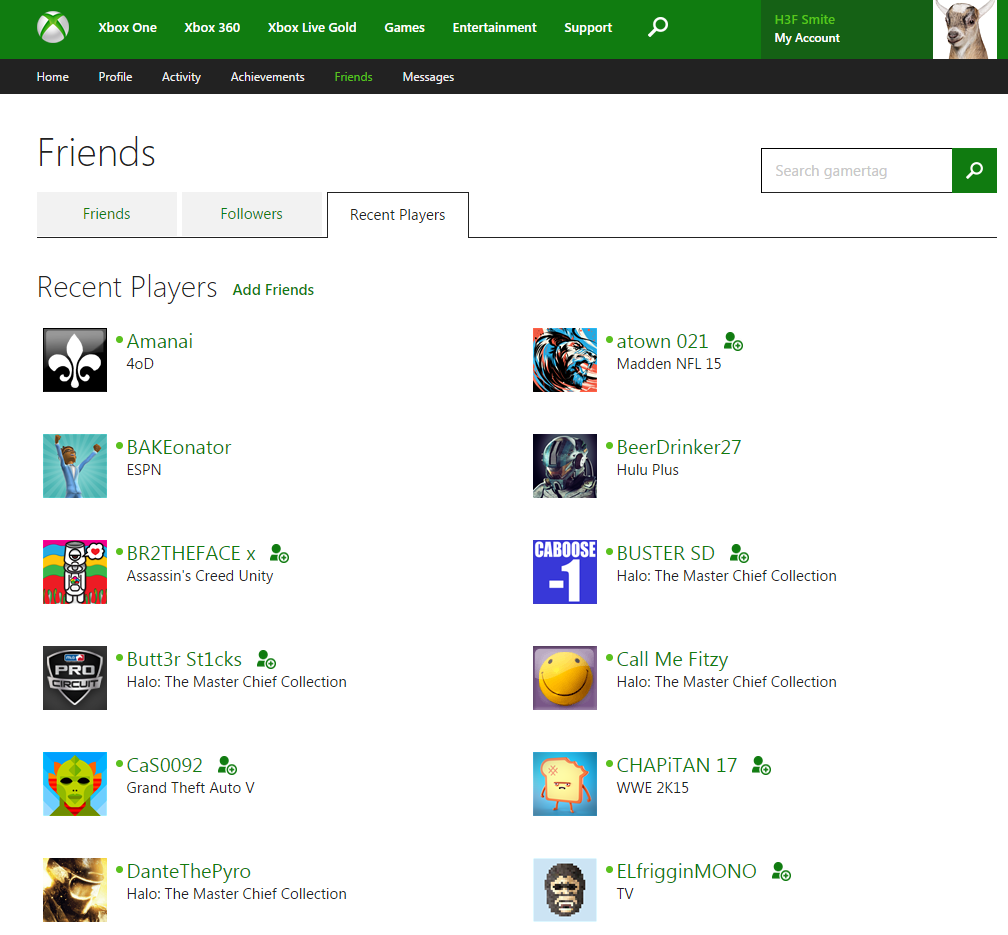Viewport: 1008px width, 935px height.
Task: Click the "Grand Theft Auto V" activity text
Action: pos(190,788)
